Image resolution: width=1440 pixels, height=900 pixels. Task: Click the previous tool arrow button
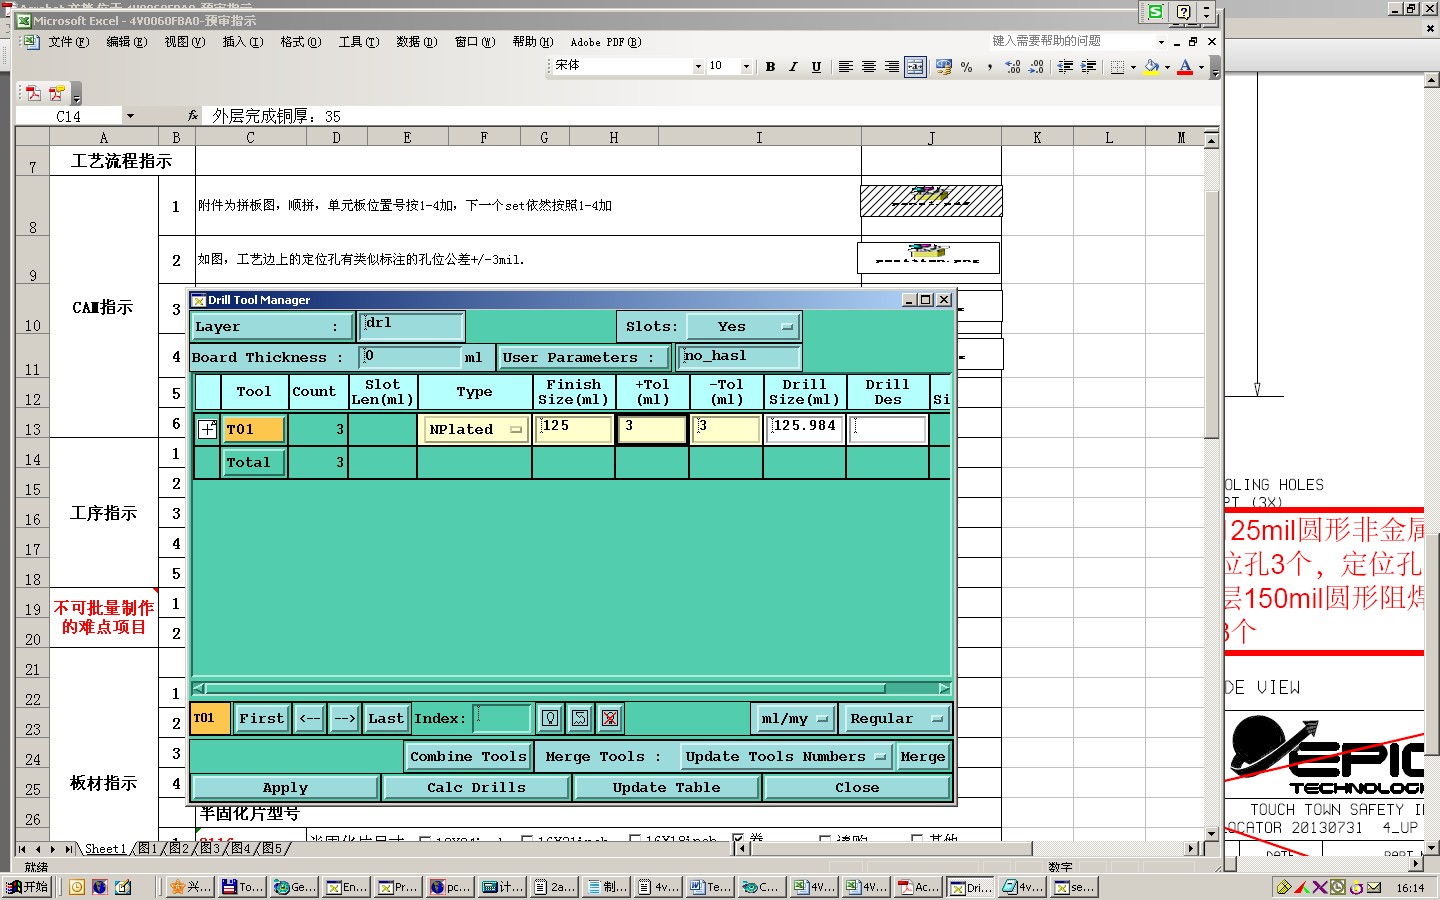coord(310,718)
